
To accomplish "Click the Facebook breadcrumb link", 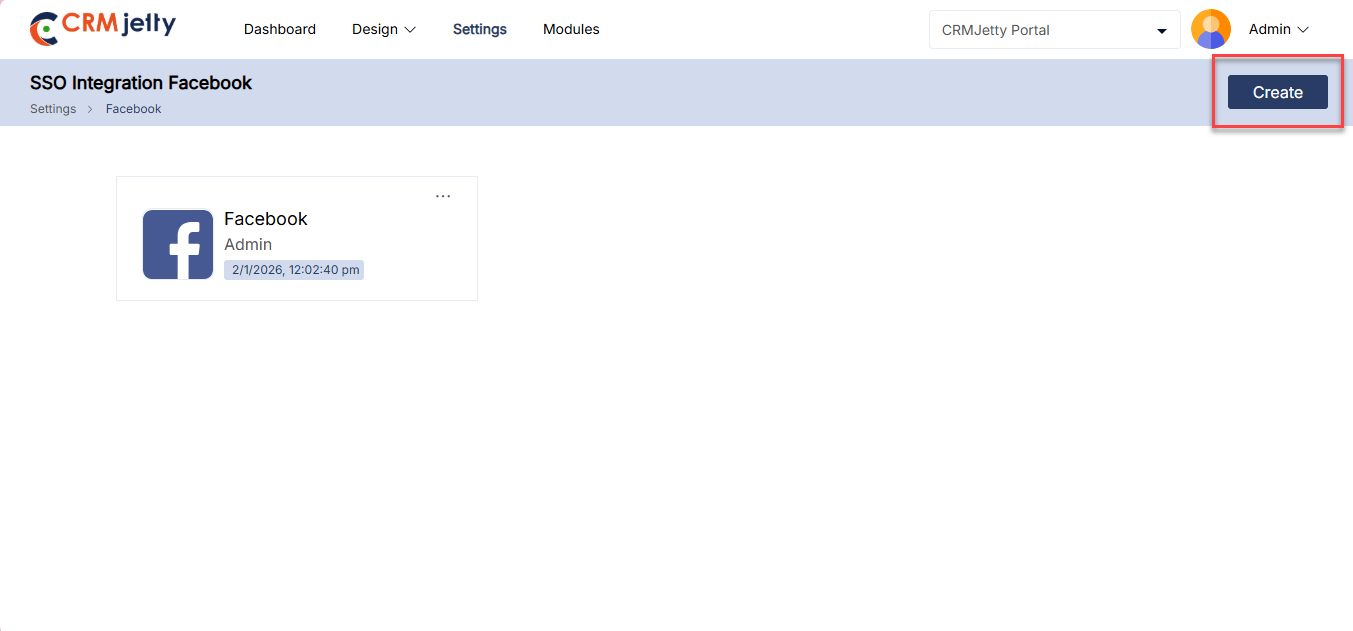I will (134, 109).
